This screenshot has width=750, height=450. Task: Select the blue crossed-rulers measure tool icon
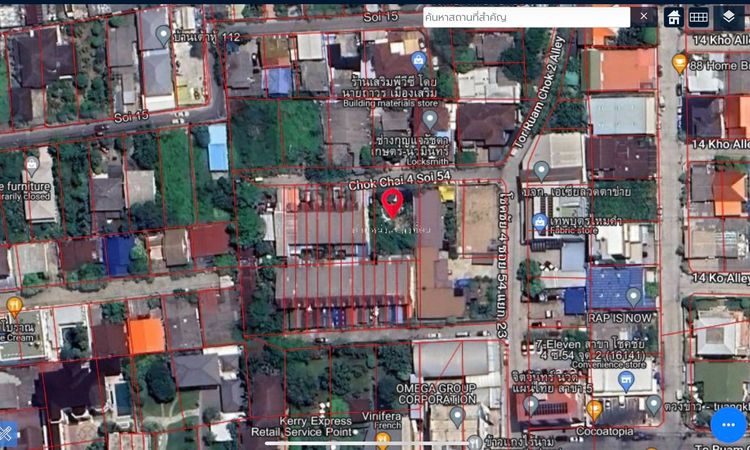(x=7, y=434)
